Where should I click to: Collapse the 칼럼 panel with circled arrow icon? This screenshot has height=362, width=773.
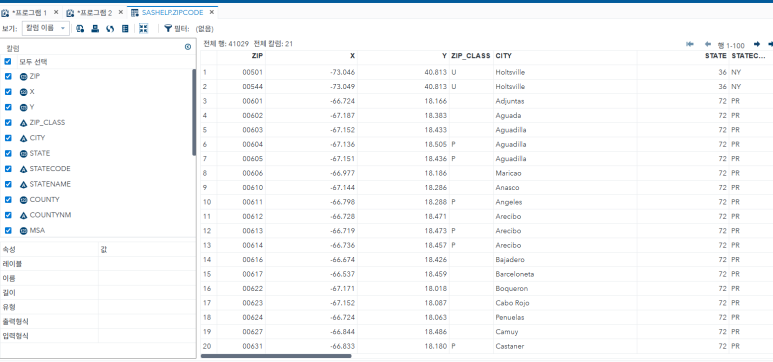188,47
